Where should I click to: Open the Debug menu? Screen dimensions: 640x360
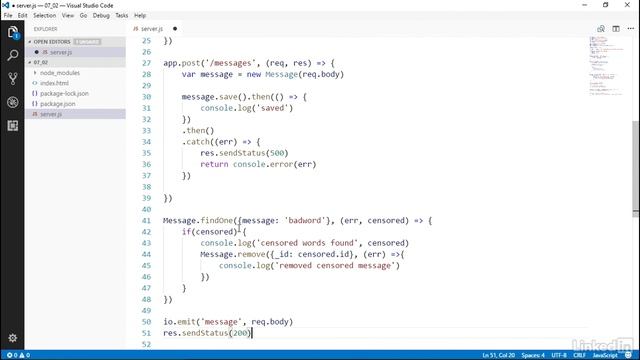click(101, 16)
